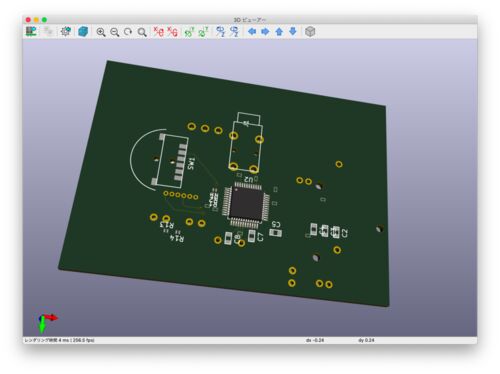Toggle raytracing render blue cube icon

click(x=83, y=32)
